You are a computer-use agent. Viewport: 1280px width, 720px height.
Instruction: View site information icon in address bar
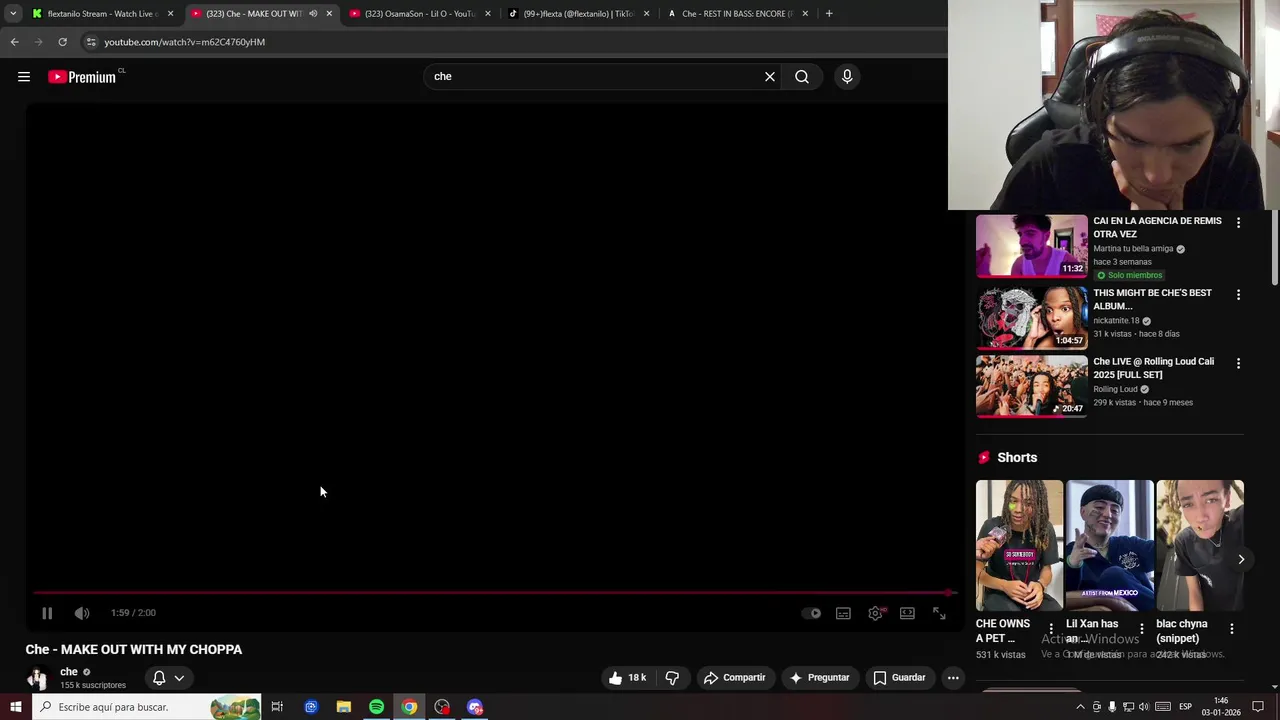(x=90, y=42)
